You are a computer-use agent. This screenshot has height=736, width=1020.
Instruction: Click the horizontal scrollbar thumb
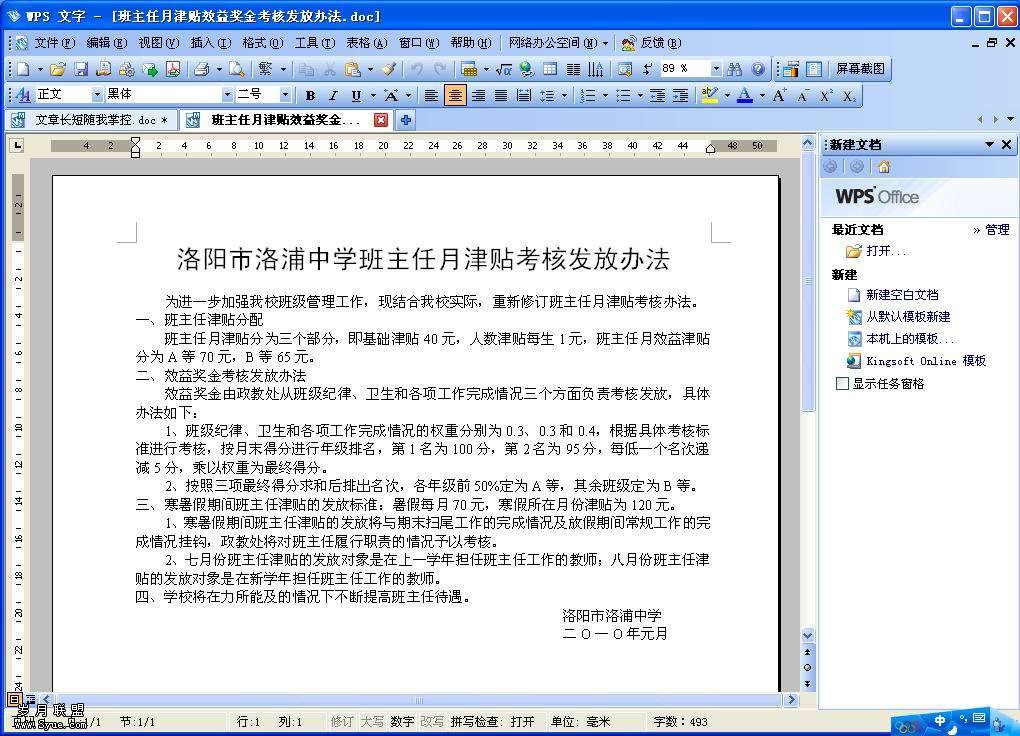coord(419,700)
